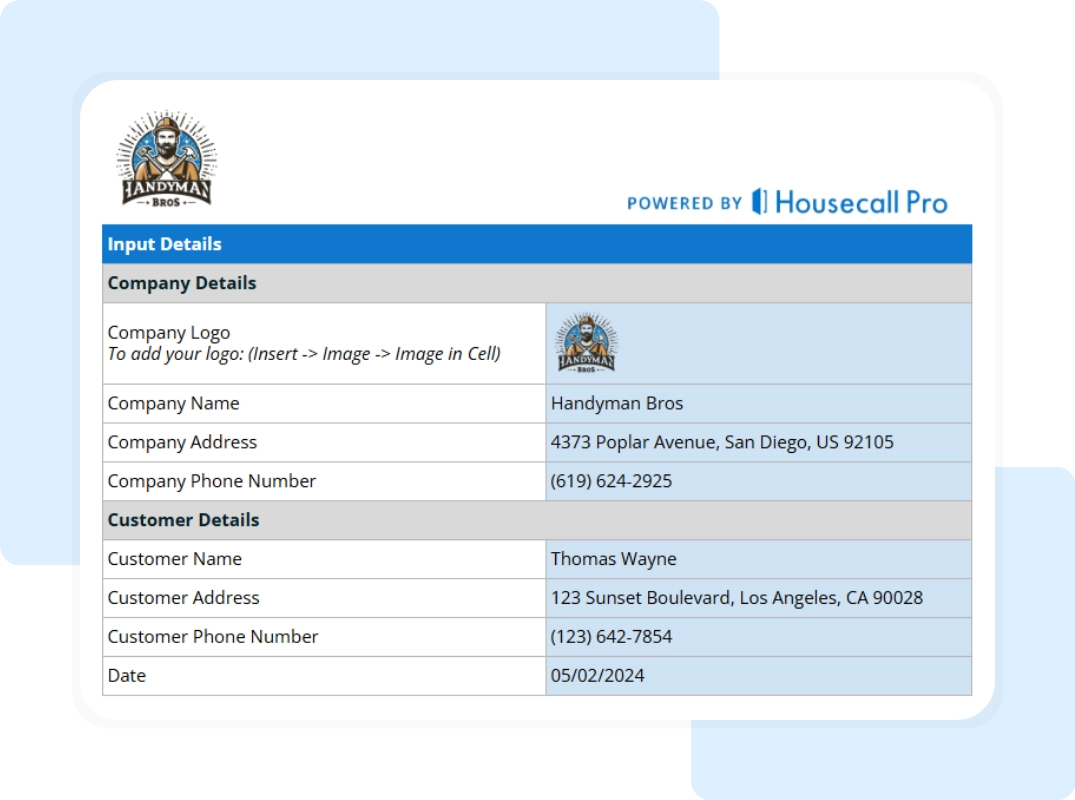The image size is (1075, 800).
Task: Click the 123 Sunset Boulevard address cell
Action: tap(758, 598)
